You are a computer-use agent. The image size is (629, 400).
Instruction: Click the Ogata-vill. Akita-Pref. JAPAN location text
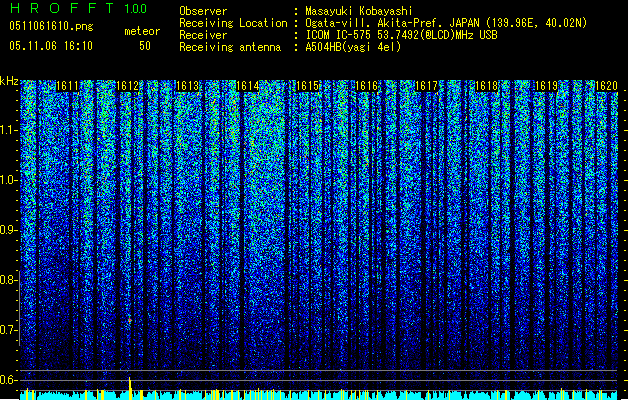[446, 23]
